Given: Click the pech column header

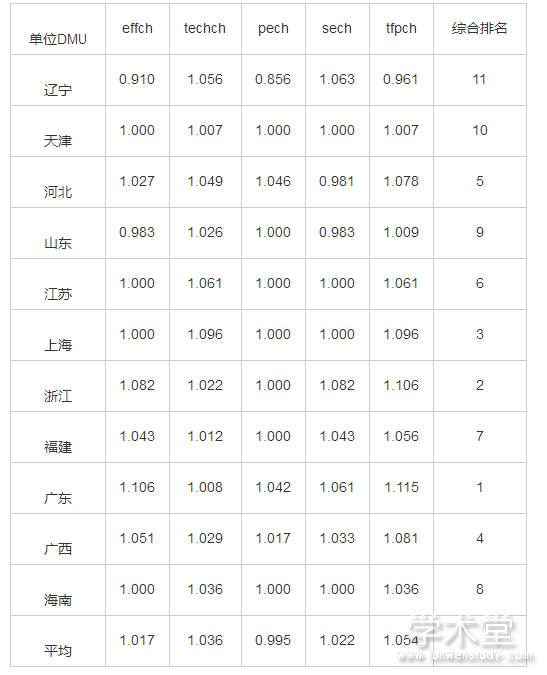Looking at the screenshot, I should pos(273,29).
